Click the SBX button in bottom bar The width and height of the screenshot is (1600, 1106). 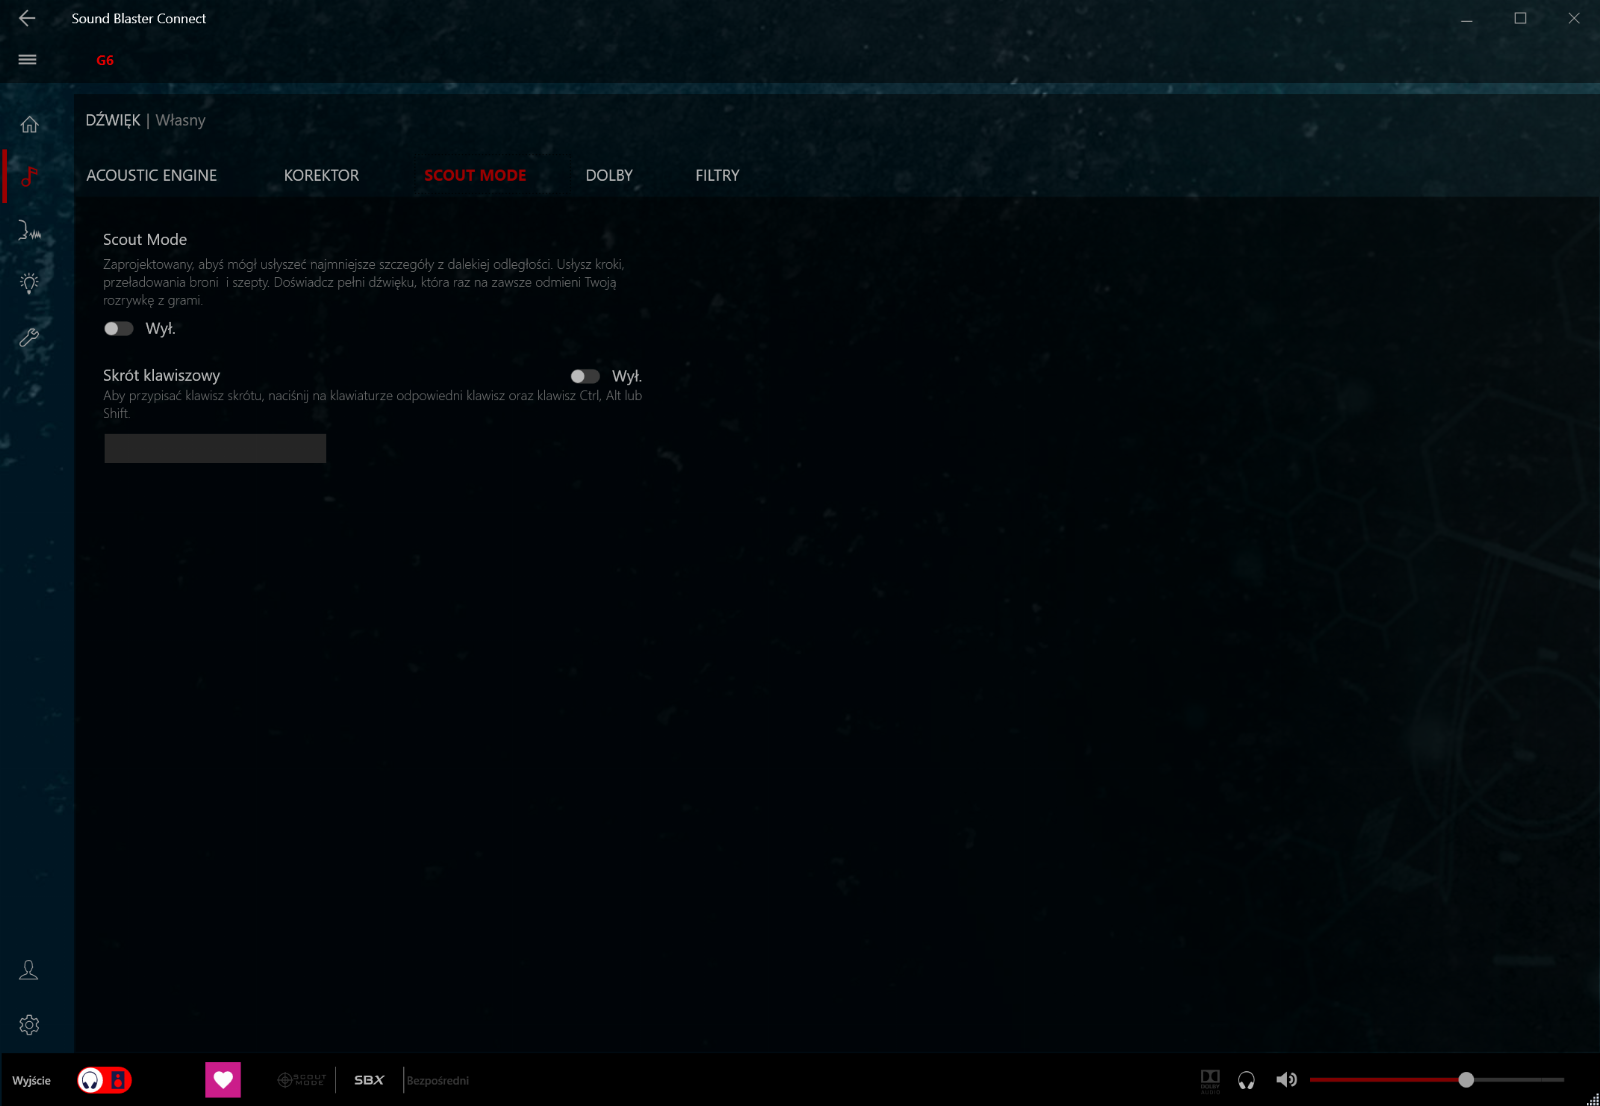coord(369,1080)
